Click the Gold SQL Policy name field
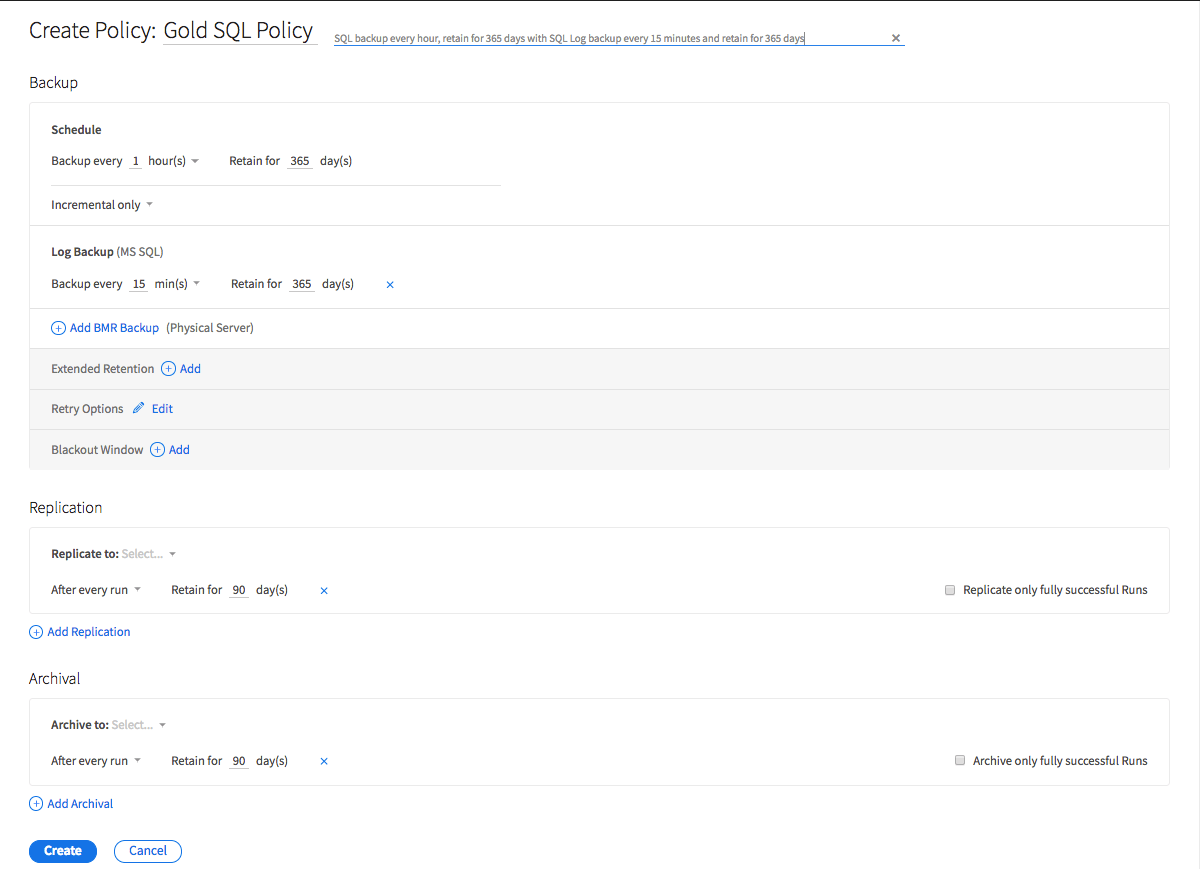Viewport: 1200px width, 869px height. click(x=239, y=31)
